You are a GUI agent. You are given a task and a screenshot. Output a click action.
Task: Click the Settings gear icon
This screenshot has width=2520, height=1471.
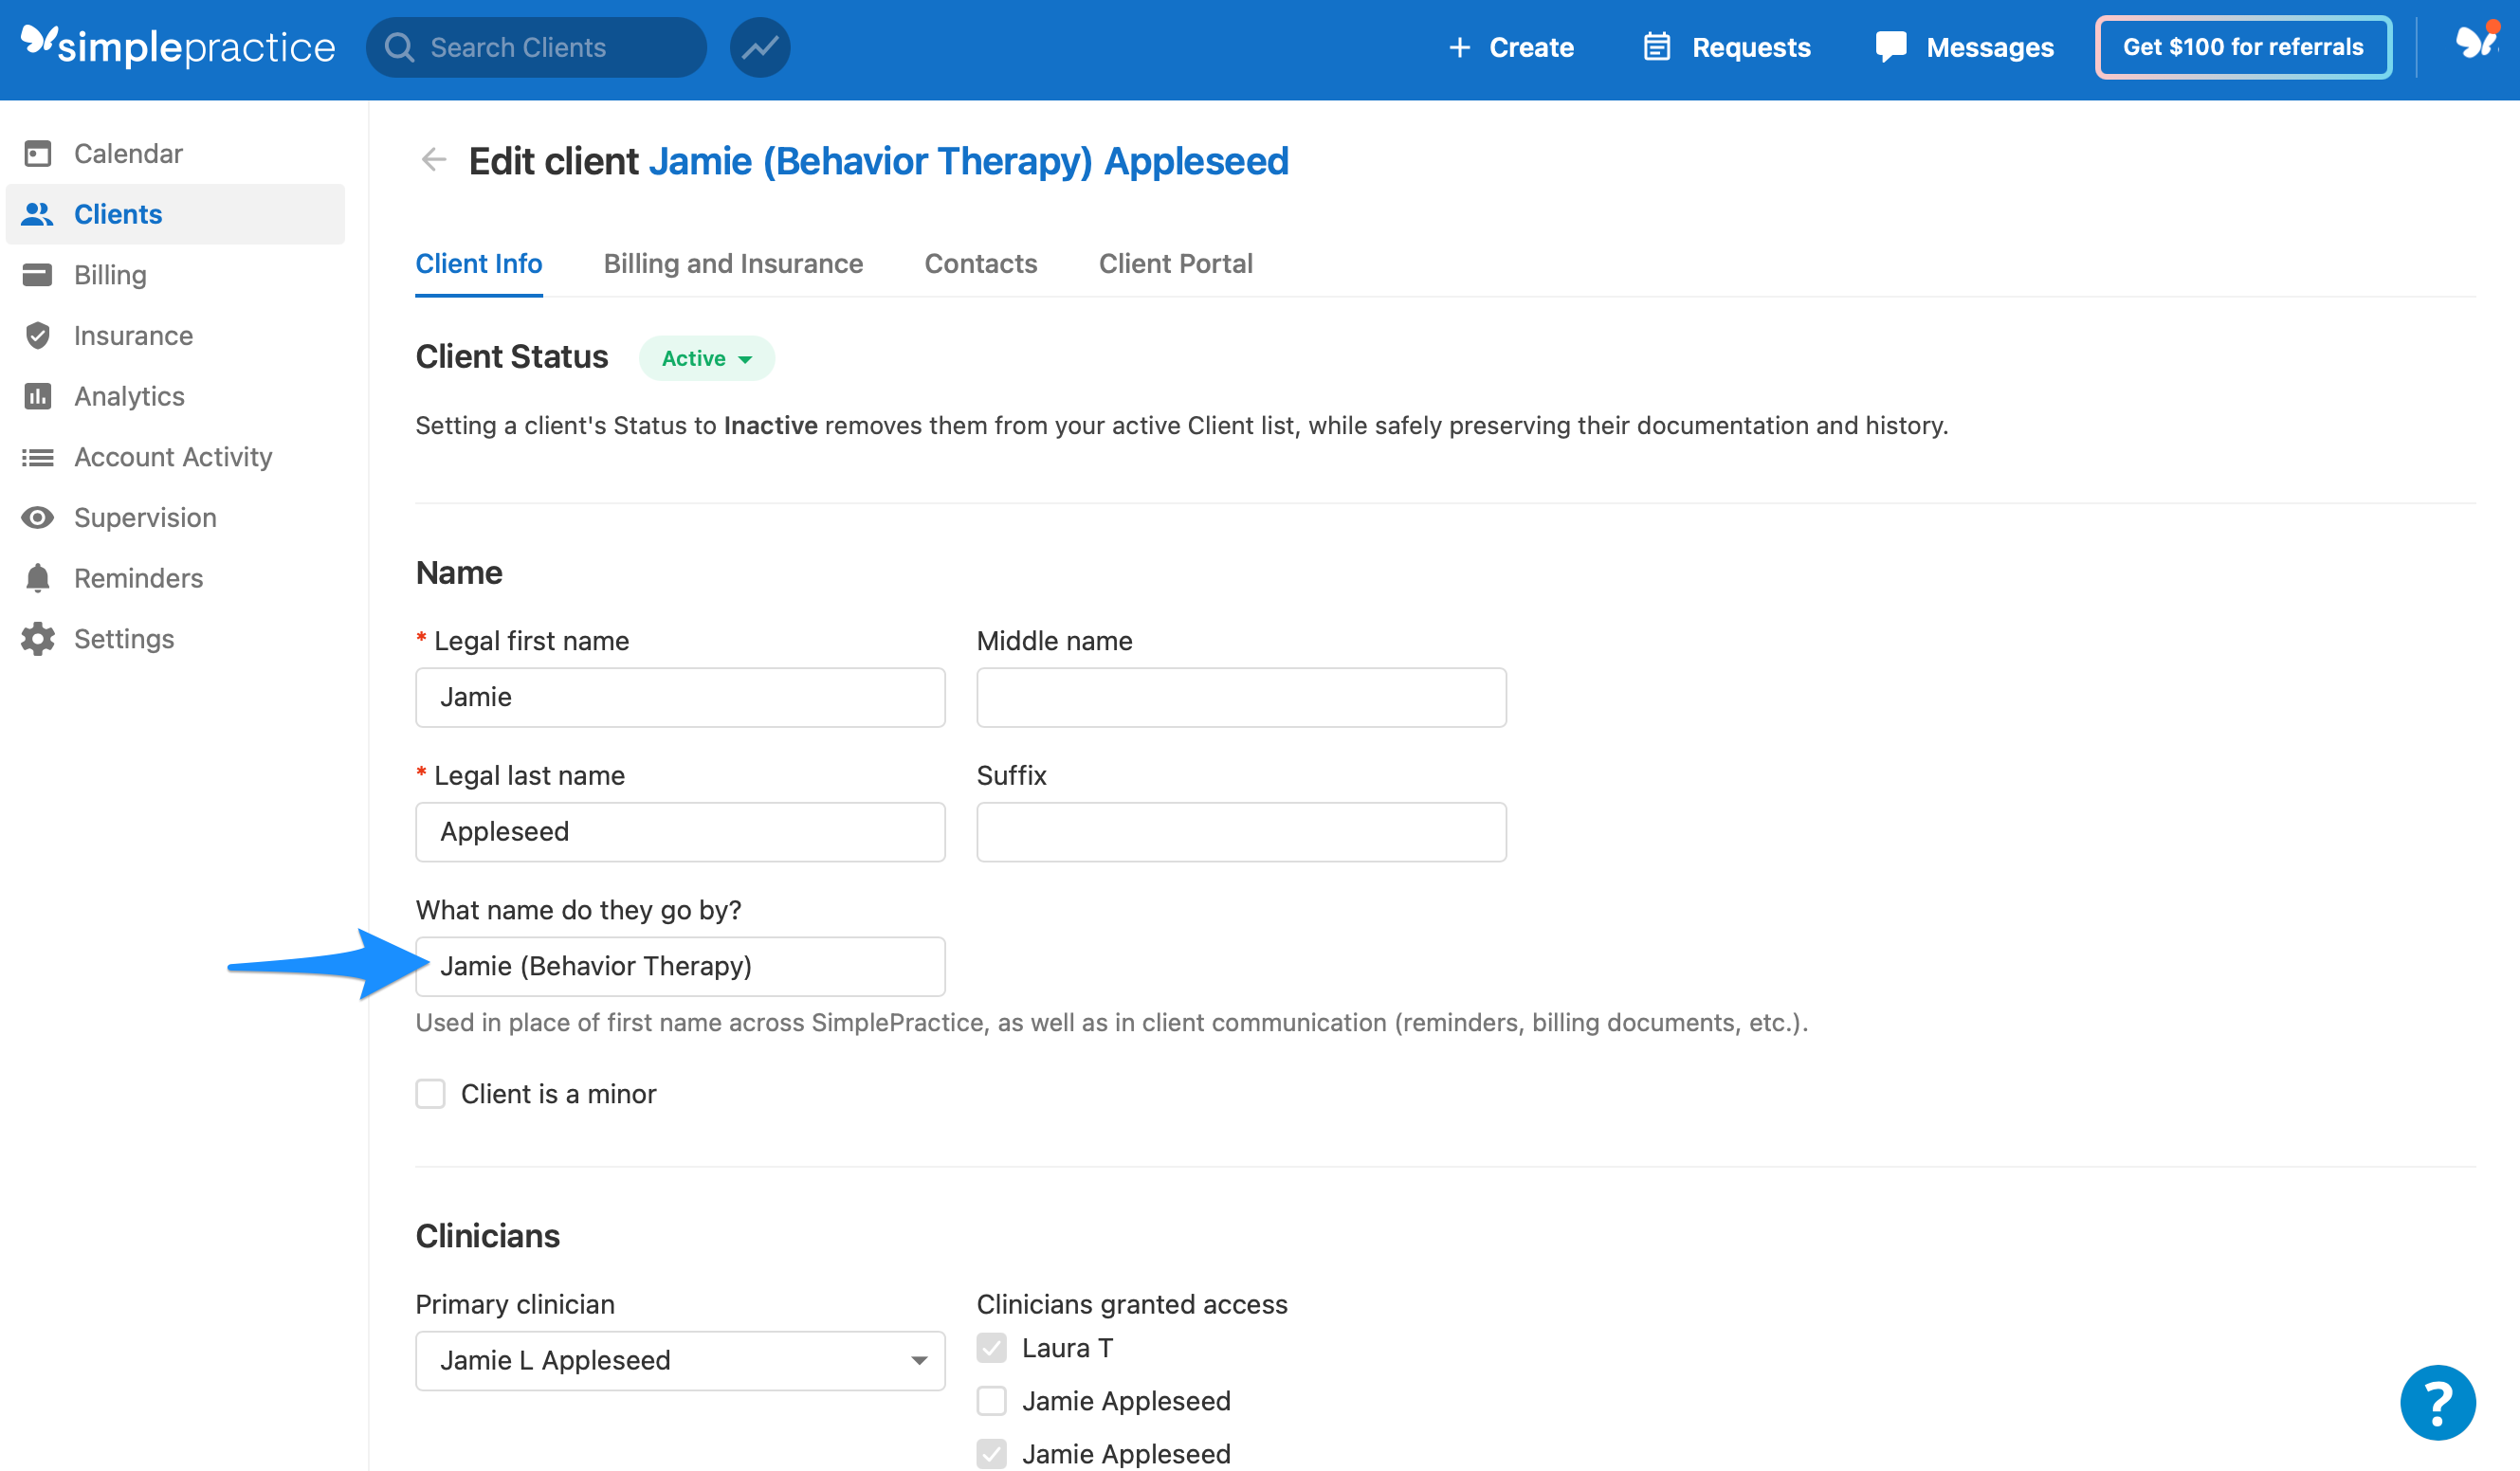pos(38,638)
